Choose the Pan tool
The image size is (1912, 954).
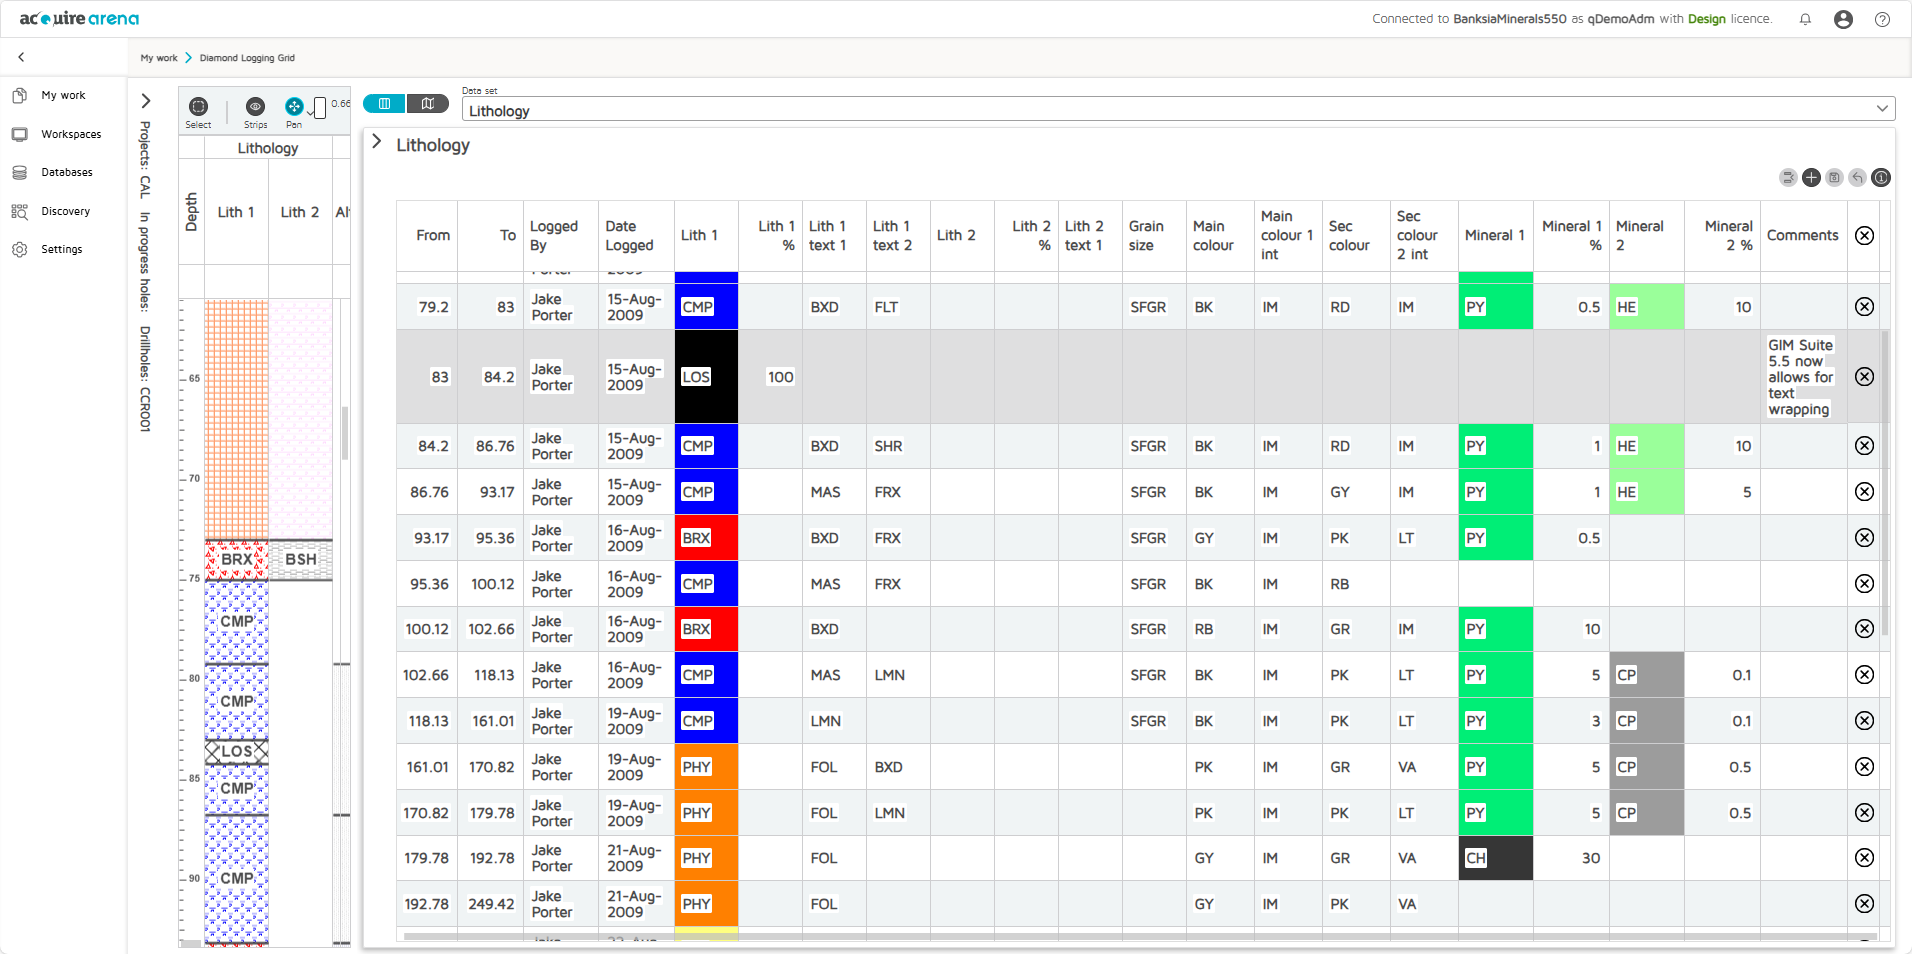point(294,108)
